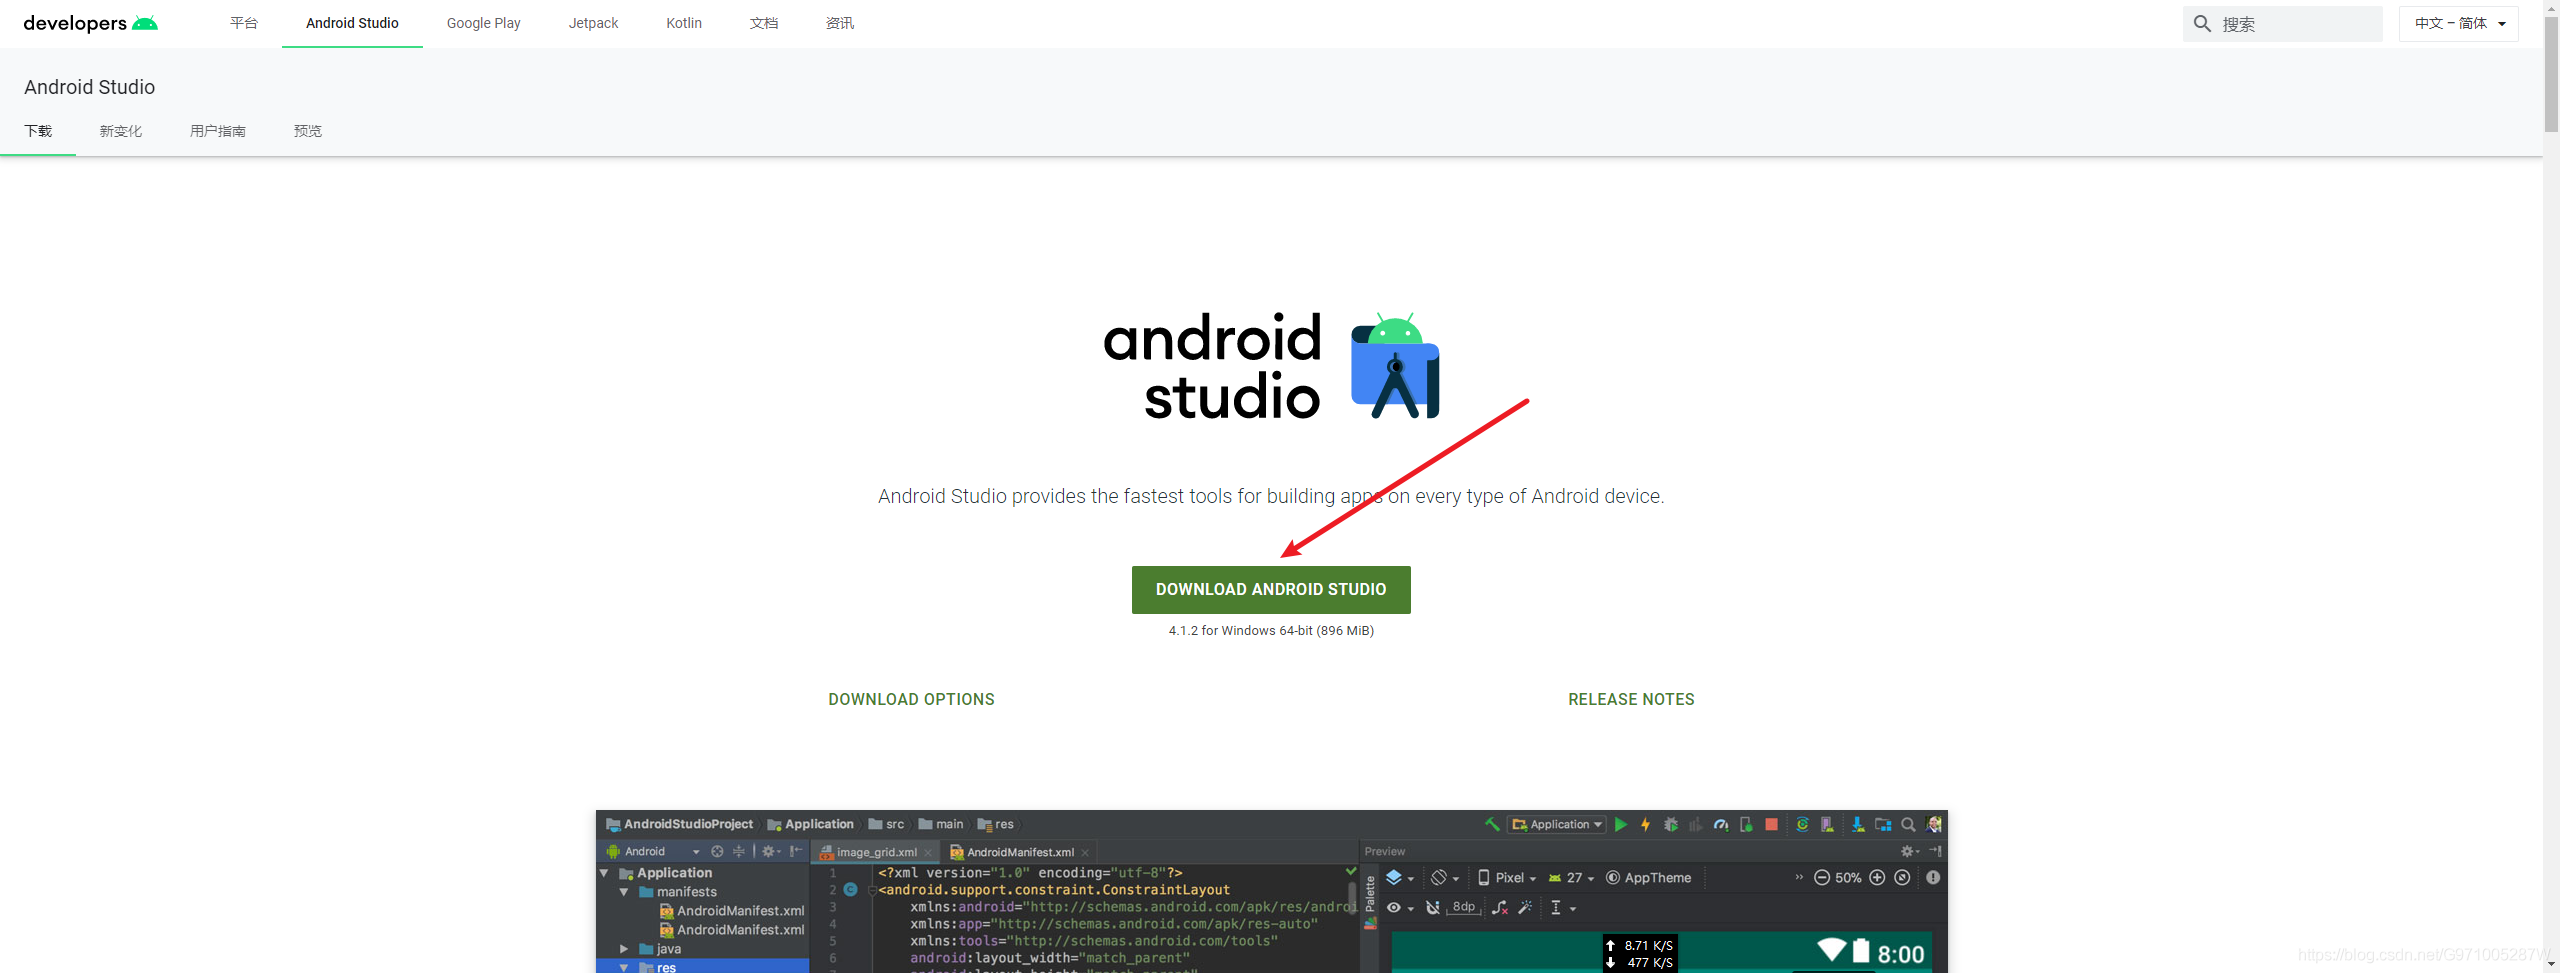Switch to the Kotlin tab
The width and height of the screenshot is (2560, 973).
tap(684, 23)
